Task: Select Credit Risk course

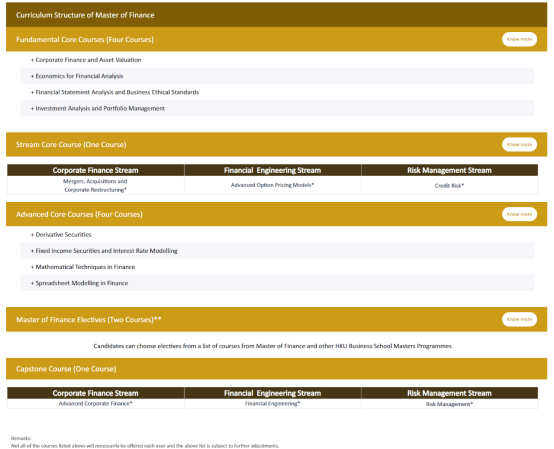Action: click(x=449, y=185)
